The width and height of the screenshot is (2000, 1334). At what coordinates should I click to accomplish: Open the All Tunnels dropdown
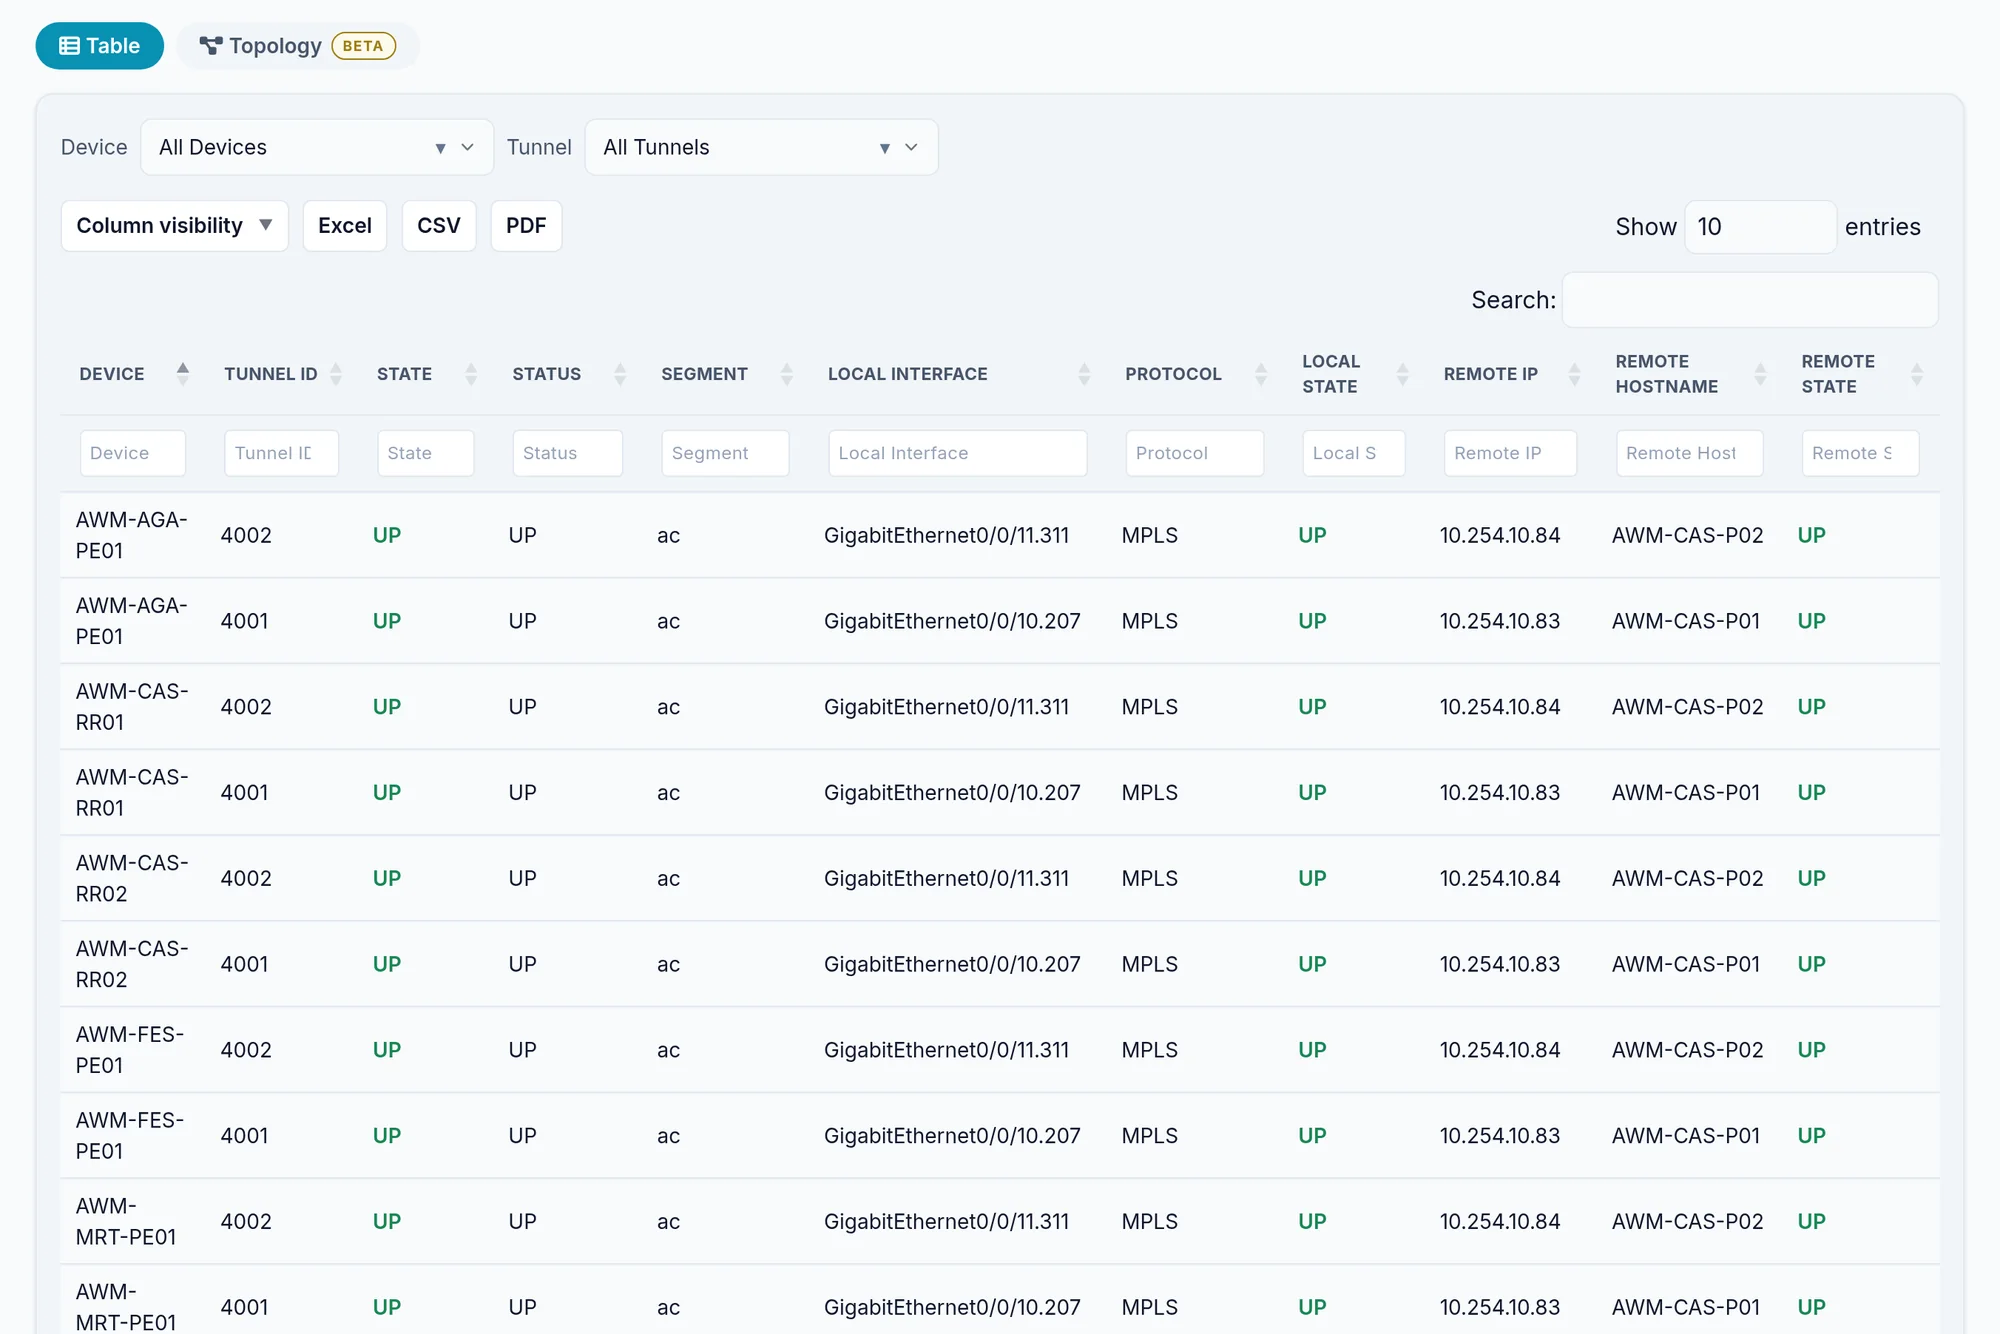[761, 147]
